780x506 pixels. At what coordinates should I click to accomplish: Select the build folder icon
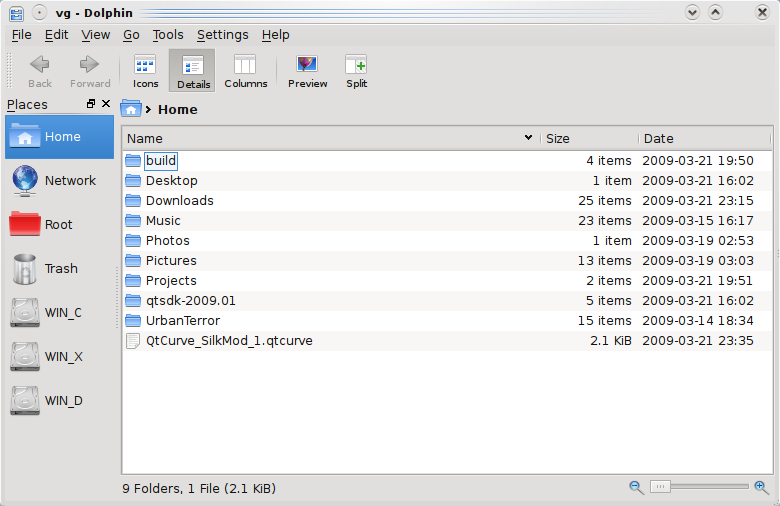click(133, 160)
